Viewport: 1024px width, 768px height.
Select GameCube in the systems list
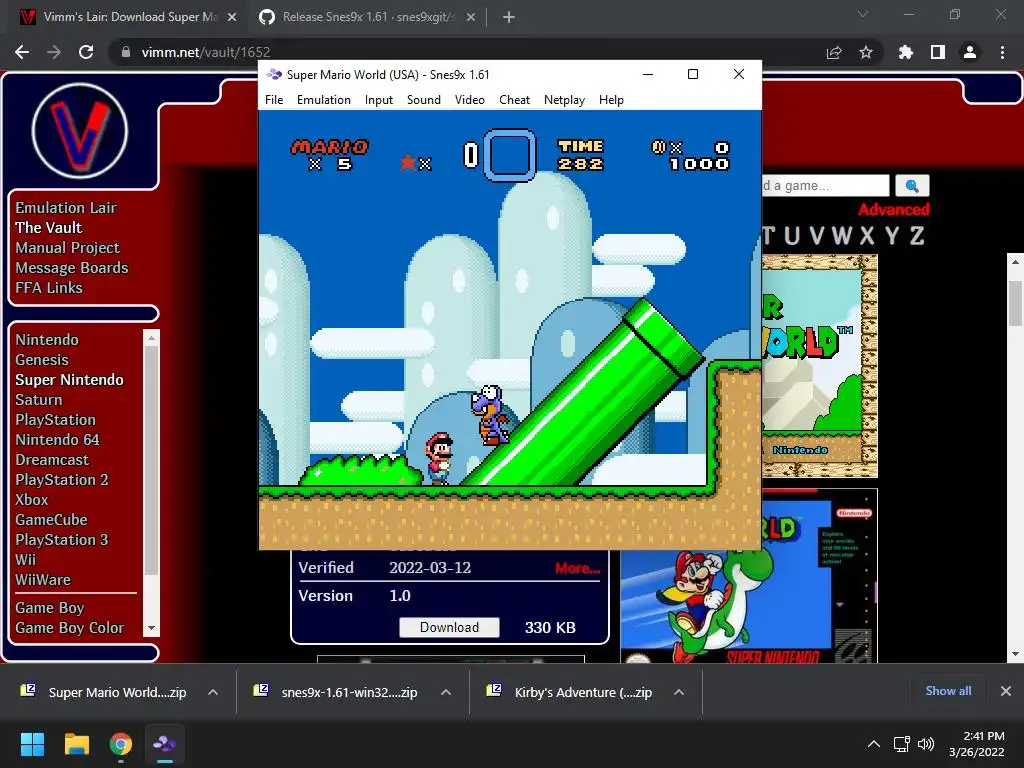click(x=52, y=520)
